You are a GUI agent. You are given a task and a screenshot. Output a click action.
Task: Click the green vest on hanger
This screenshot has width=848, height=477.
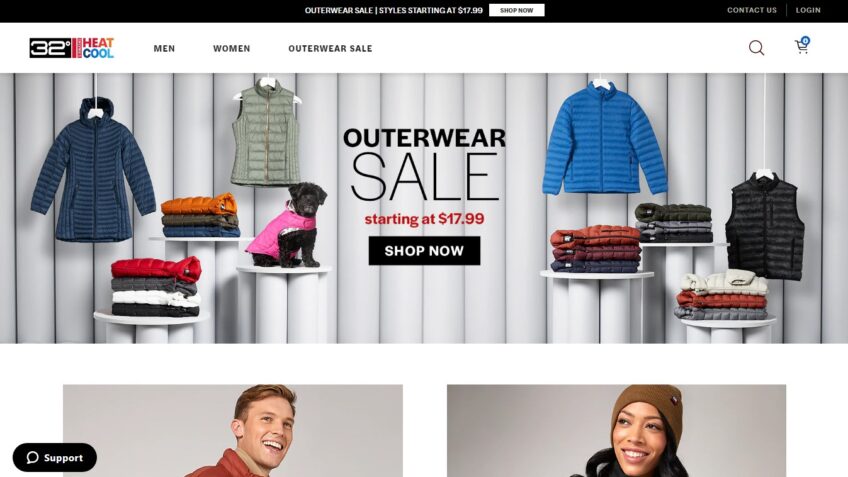click(x=266, y=133)
